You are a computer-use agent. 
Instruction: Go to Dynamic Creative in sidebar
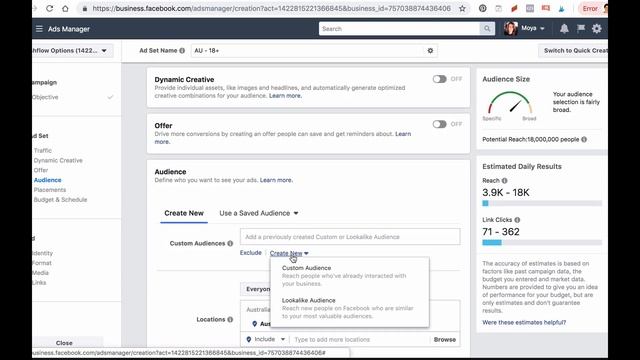(x=58, y=160)
